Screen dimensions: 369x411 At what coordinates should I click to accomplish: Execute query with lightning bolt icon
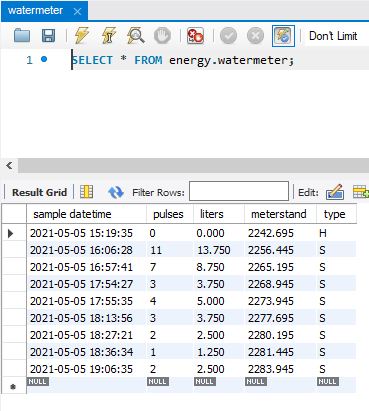[x=81, y=36]
